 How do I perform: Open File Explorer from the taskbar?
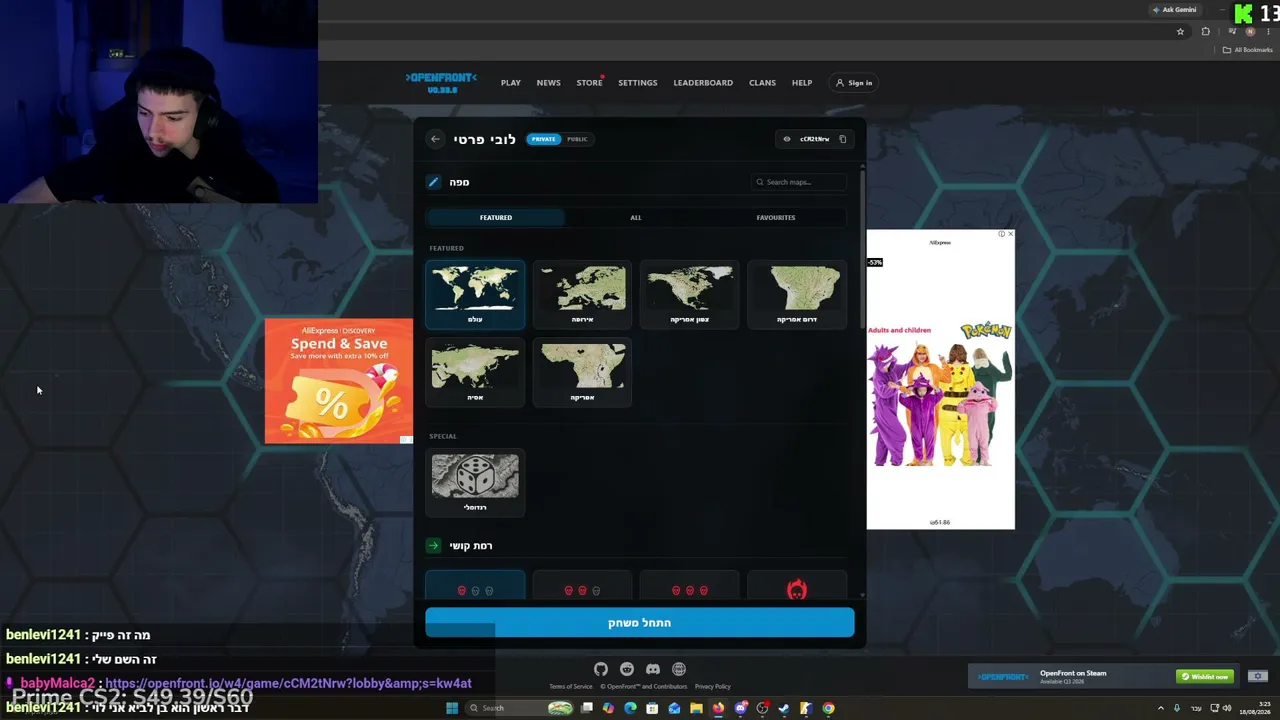pos(696,708)
